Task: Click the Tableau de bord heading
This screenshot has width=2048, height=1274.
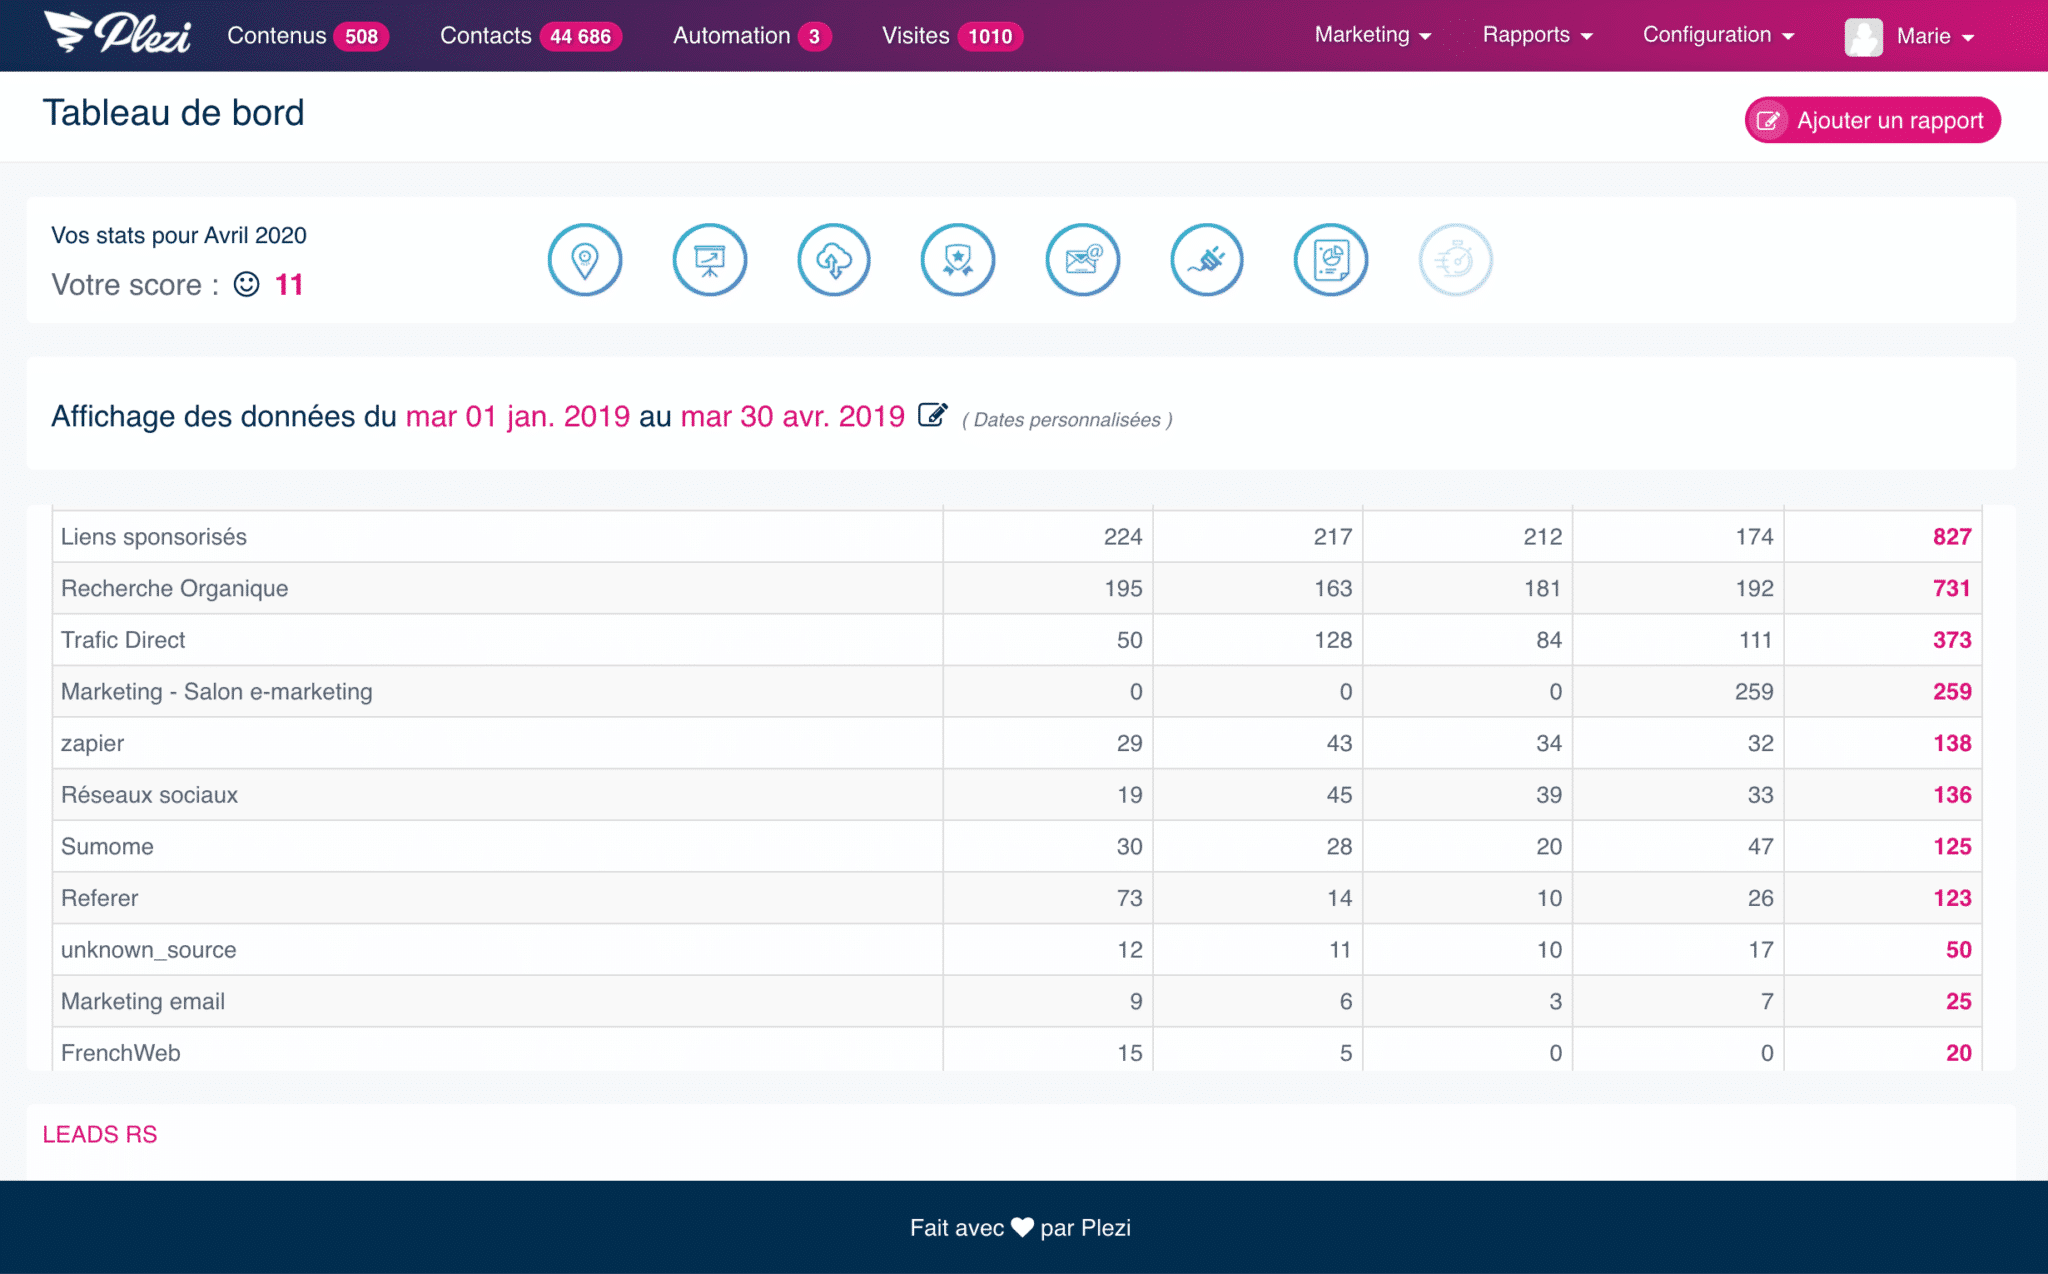Action: point(173,113)
